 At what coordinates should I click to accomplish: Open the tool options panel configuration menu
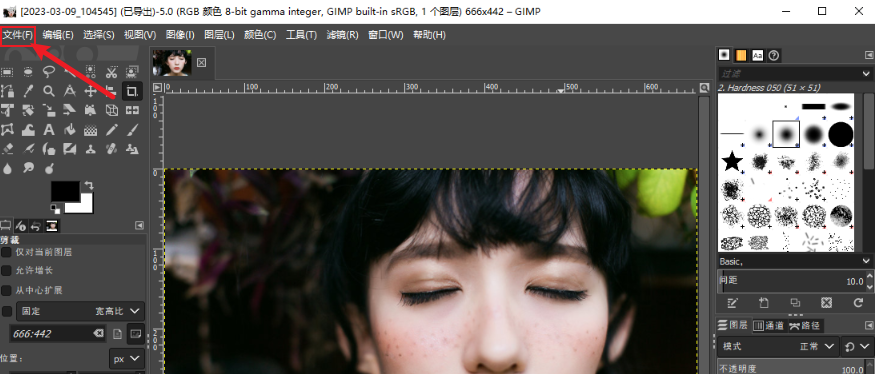[140, 226]
